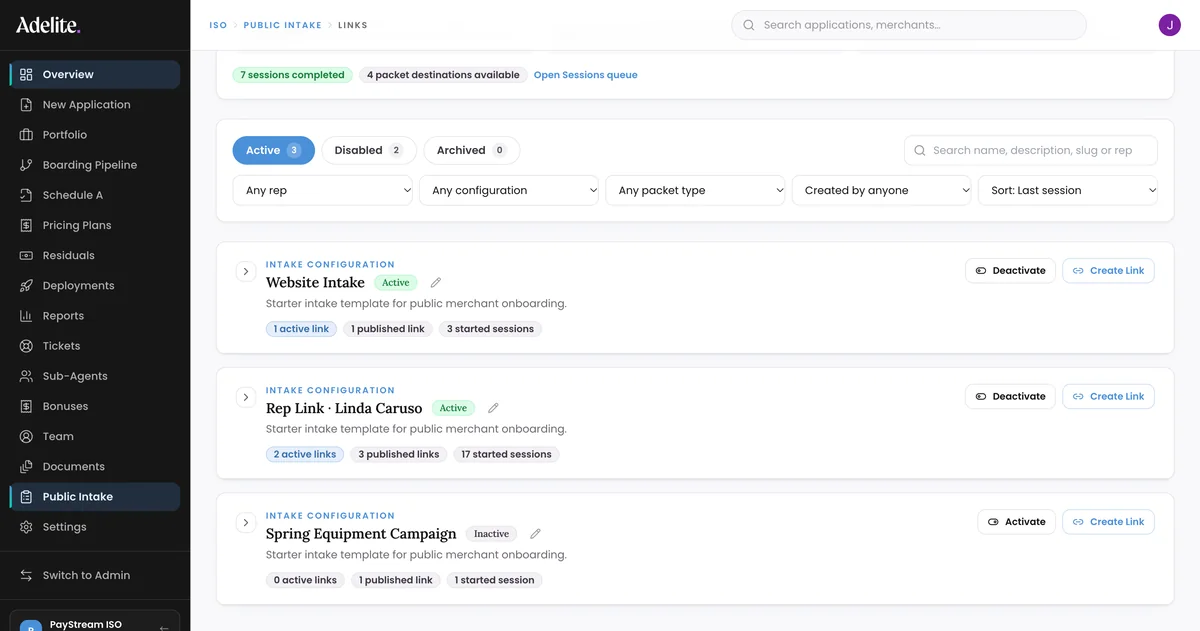Click the Inactive status badge
1200x631 pixels.
491,534
